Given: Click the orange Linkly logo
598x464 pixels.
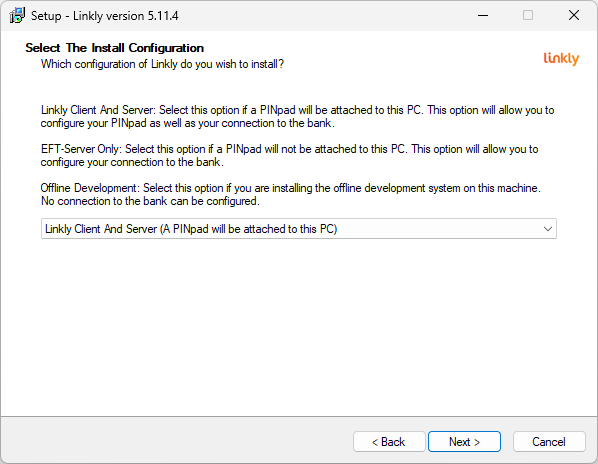Looking at the screenshot, I should [x=561, y=59].
